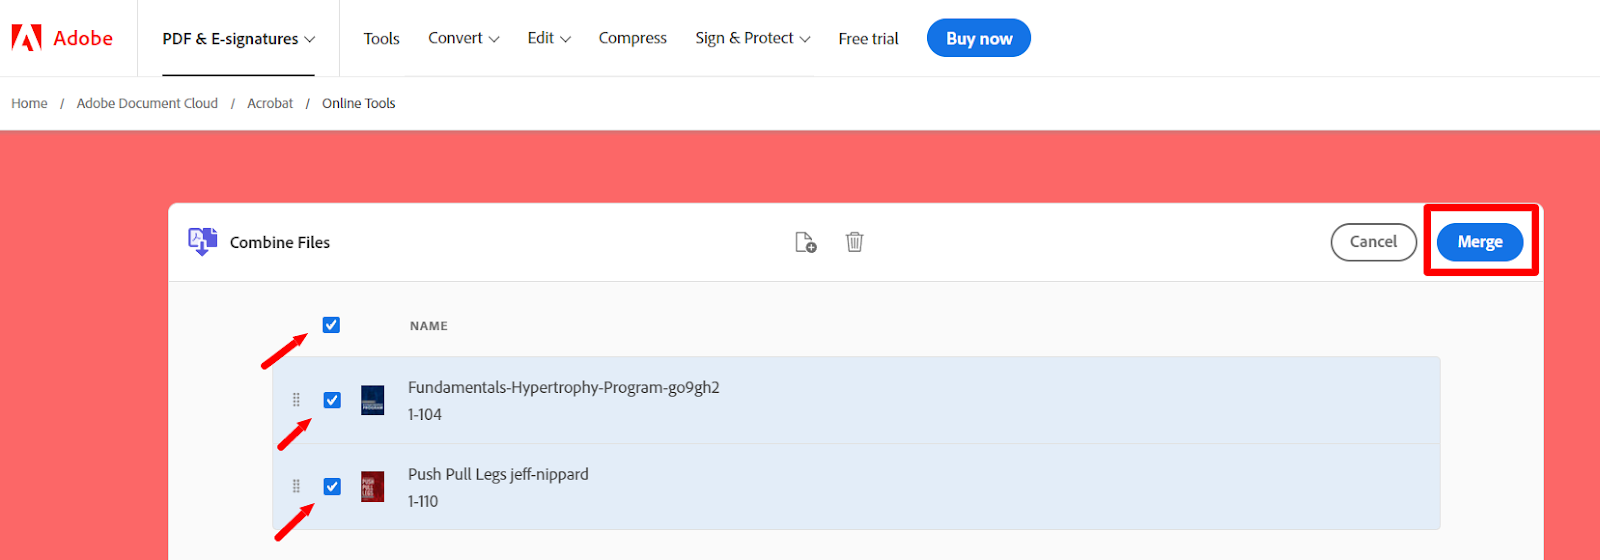1600x560 pixels.
Task: Select the Compress menu item
Action: click(633, 38)
